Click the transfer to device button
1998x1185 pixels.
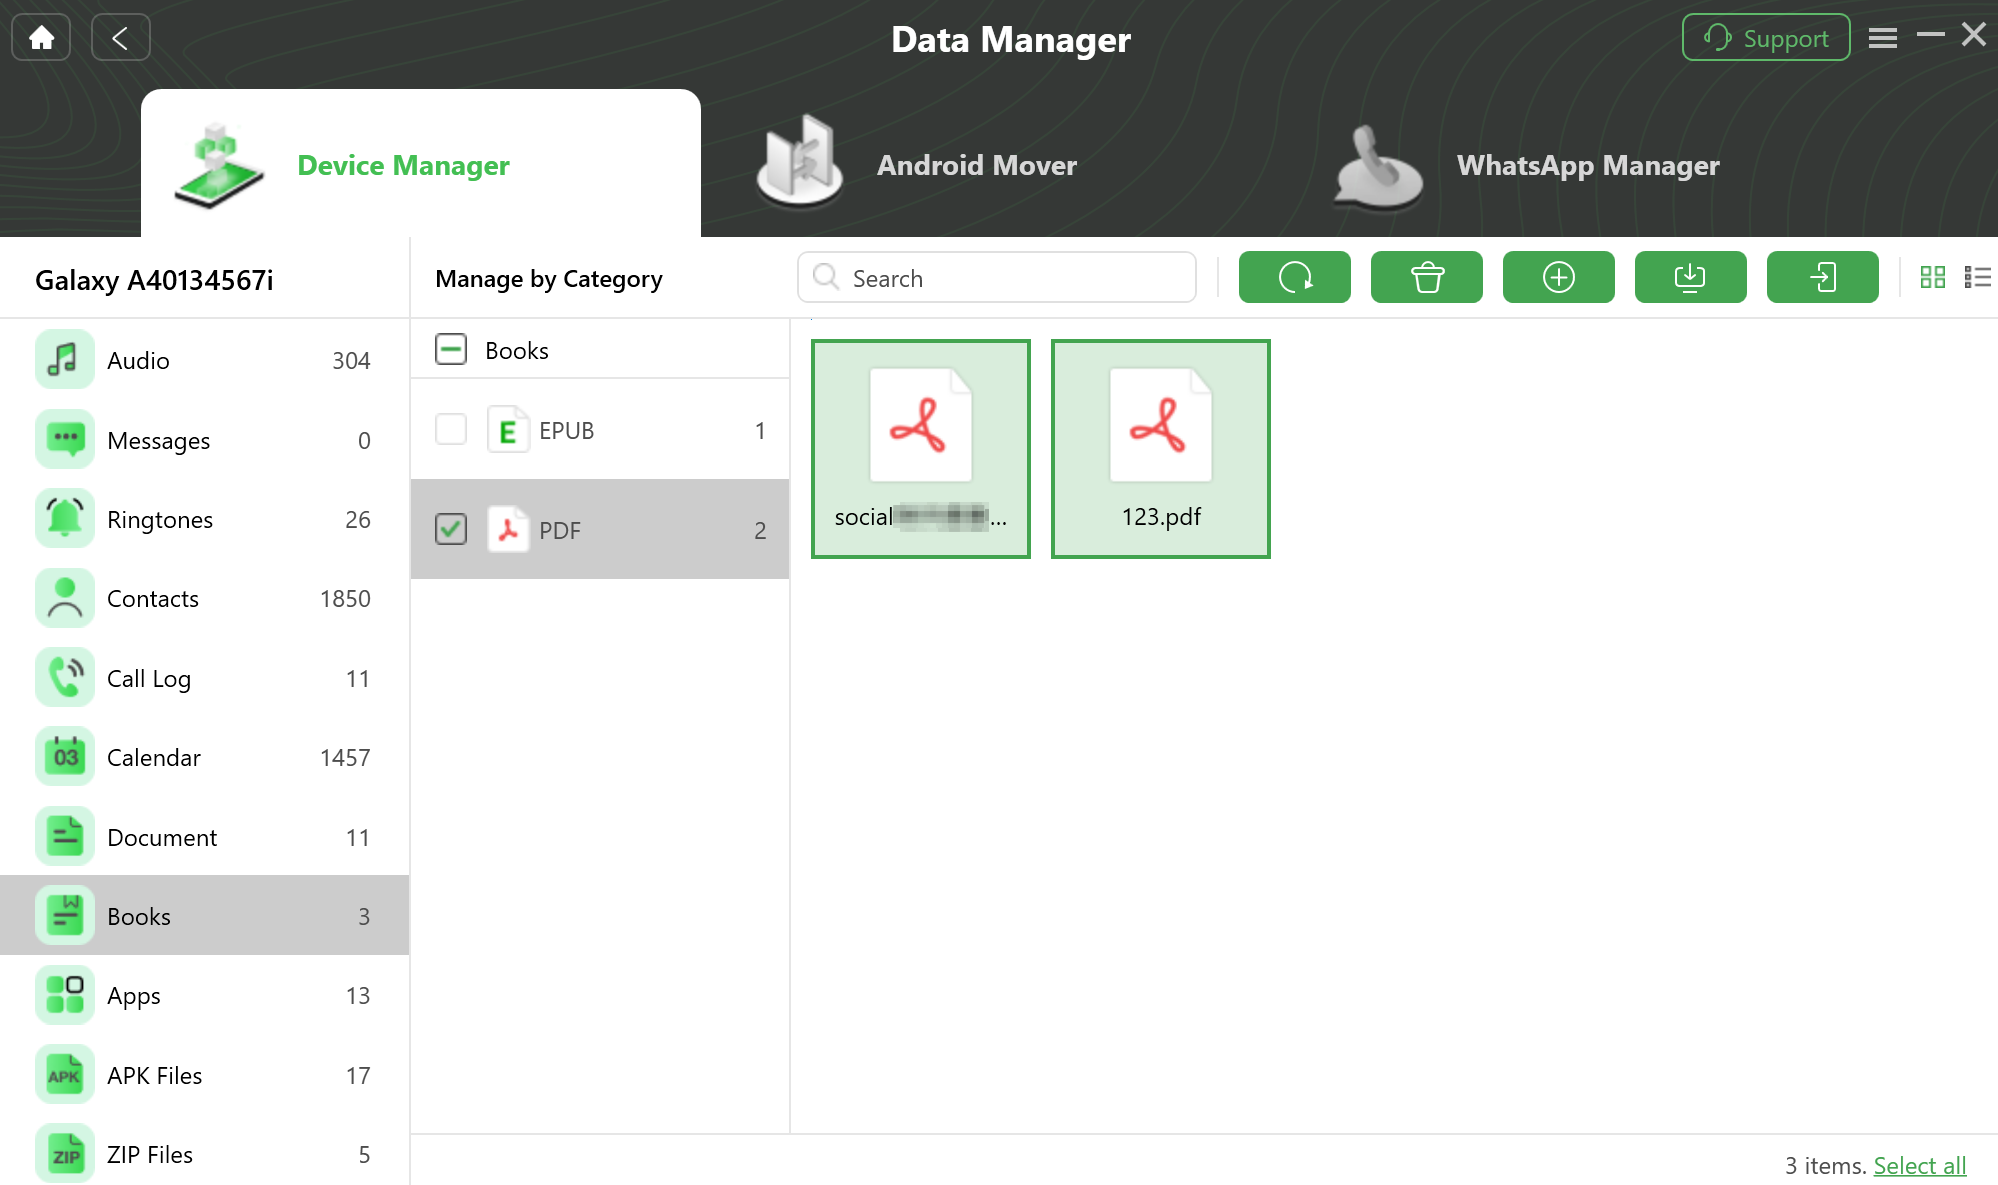click(1823, 277)
